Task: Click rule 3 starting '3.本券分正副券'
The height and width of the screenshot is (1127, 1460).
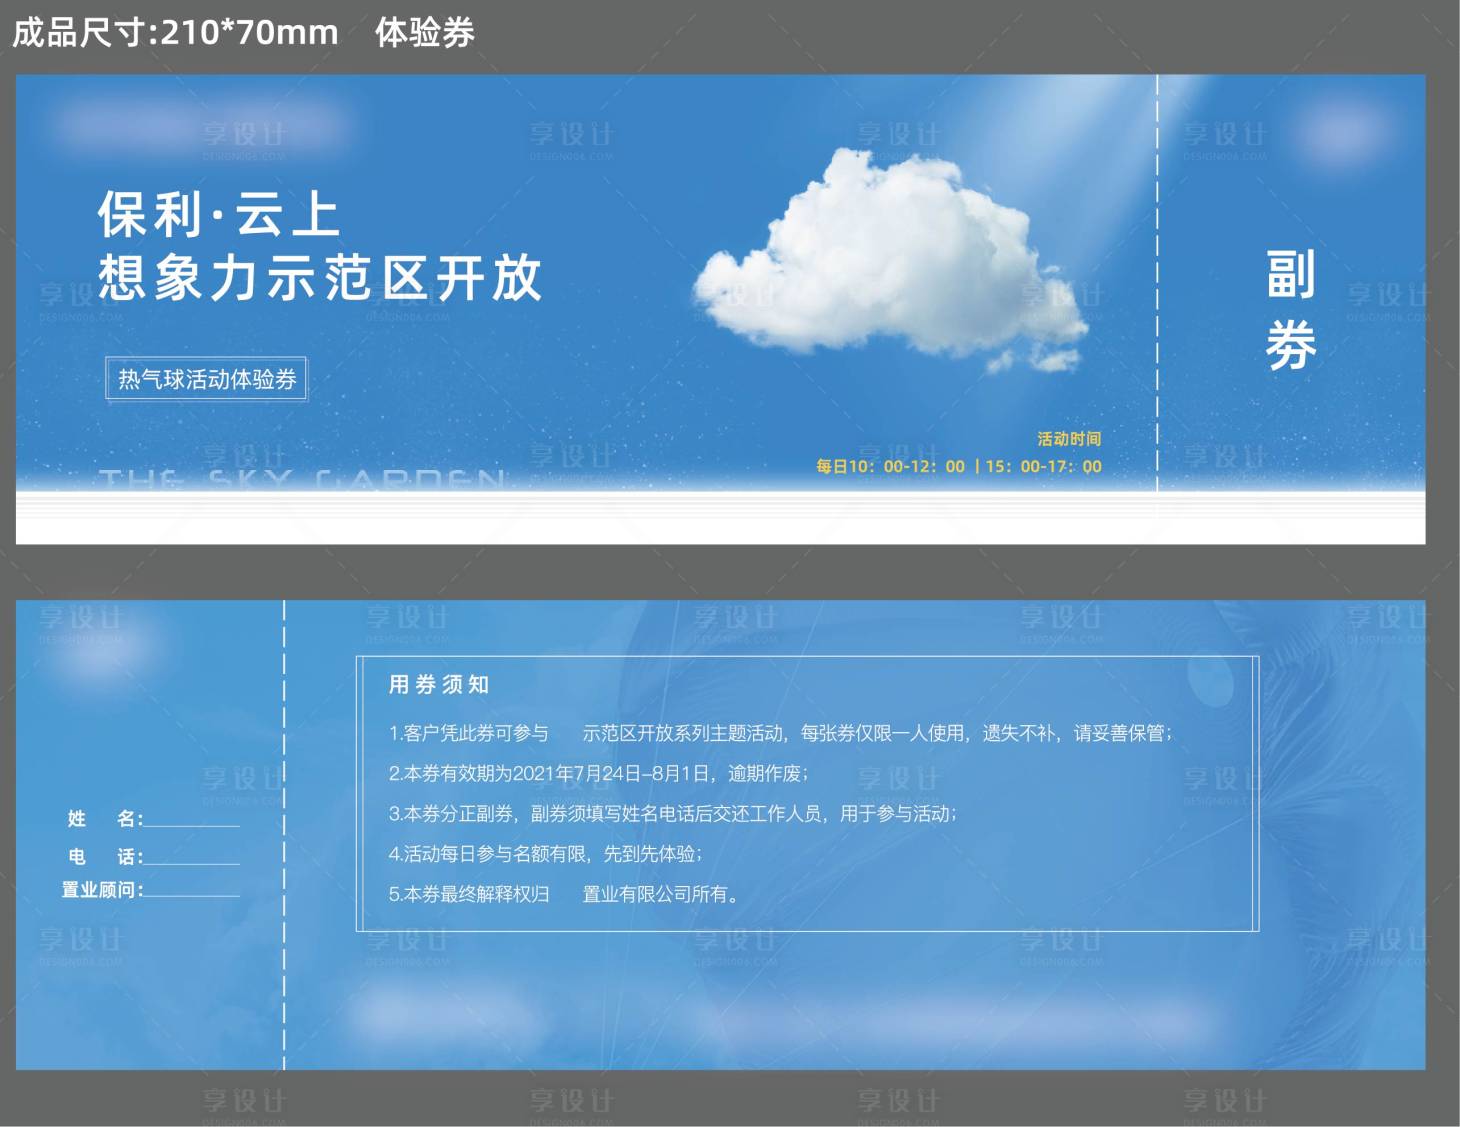Action: coord(672,814)
